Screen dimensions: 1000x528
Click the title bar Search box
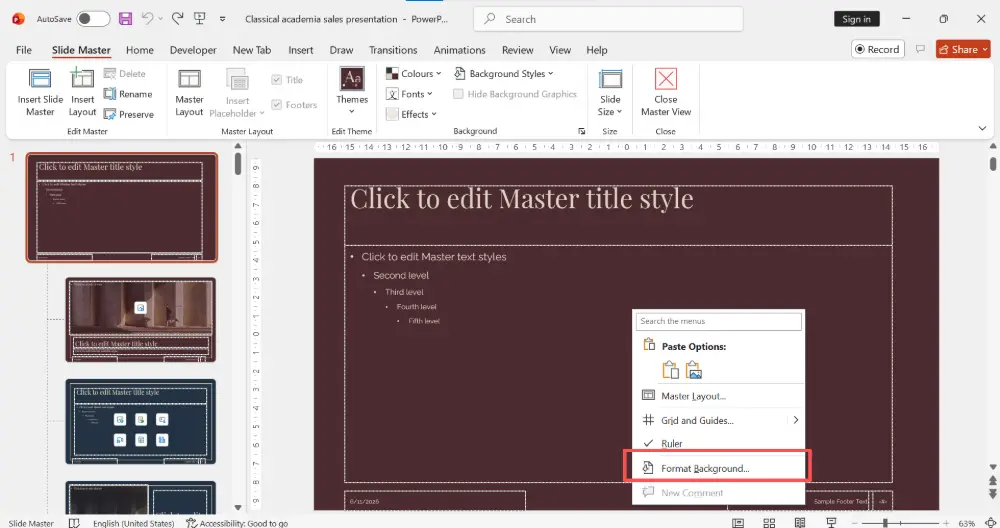(608, 19)
